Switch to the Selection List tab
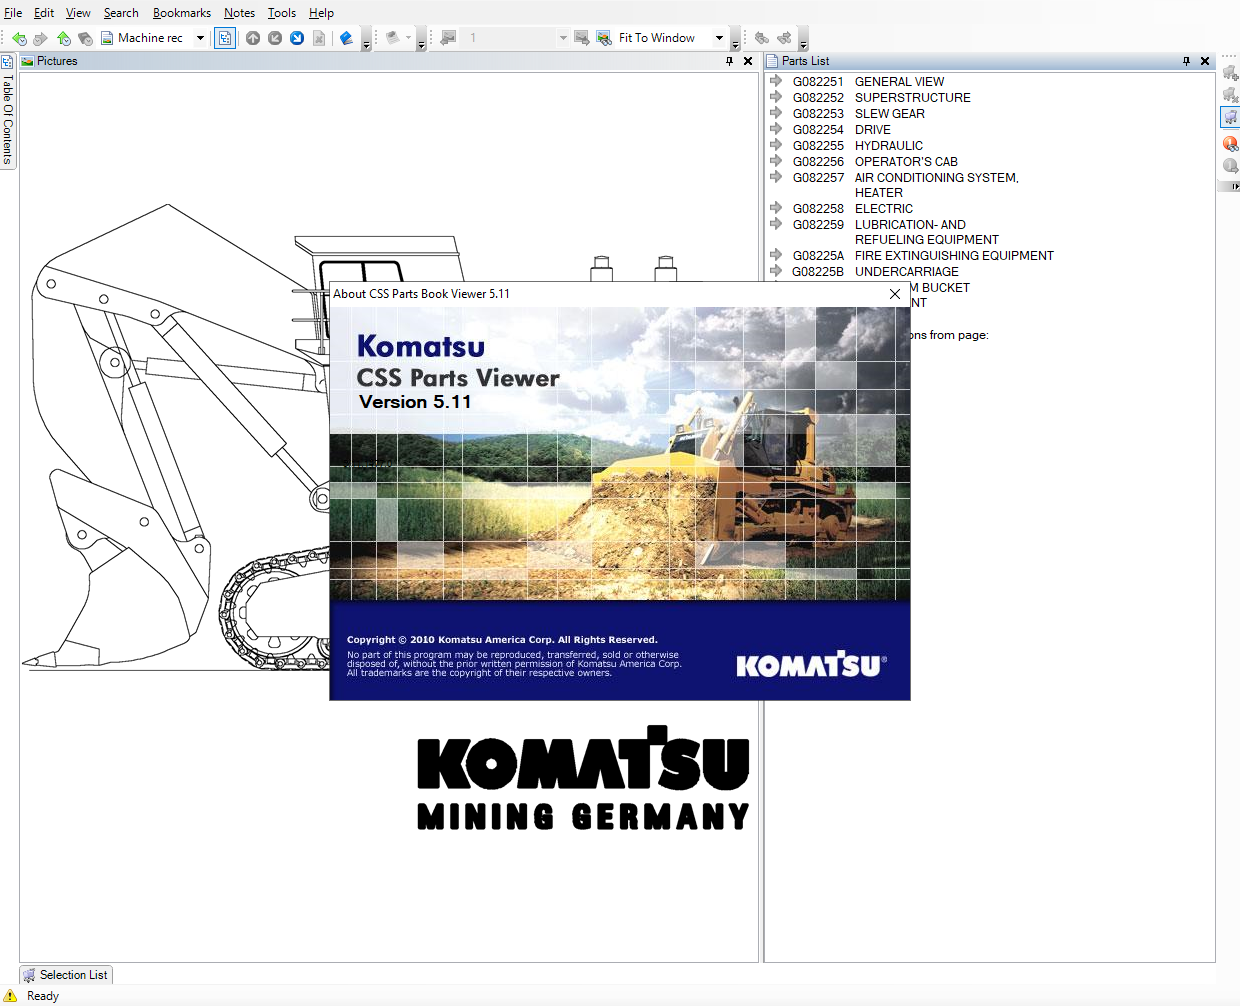 click(x=65, y=975)
